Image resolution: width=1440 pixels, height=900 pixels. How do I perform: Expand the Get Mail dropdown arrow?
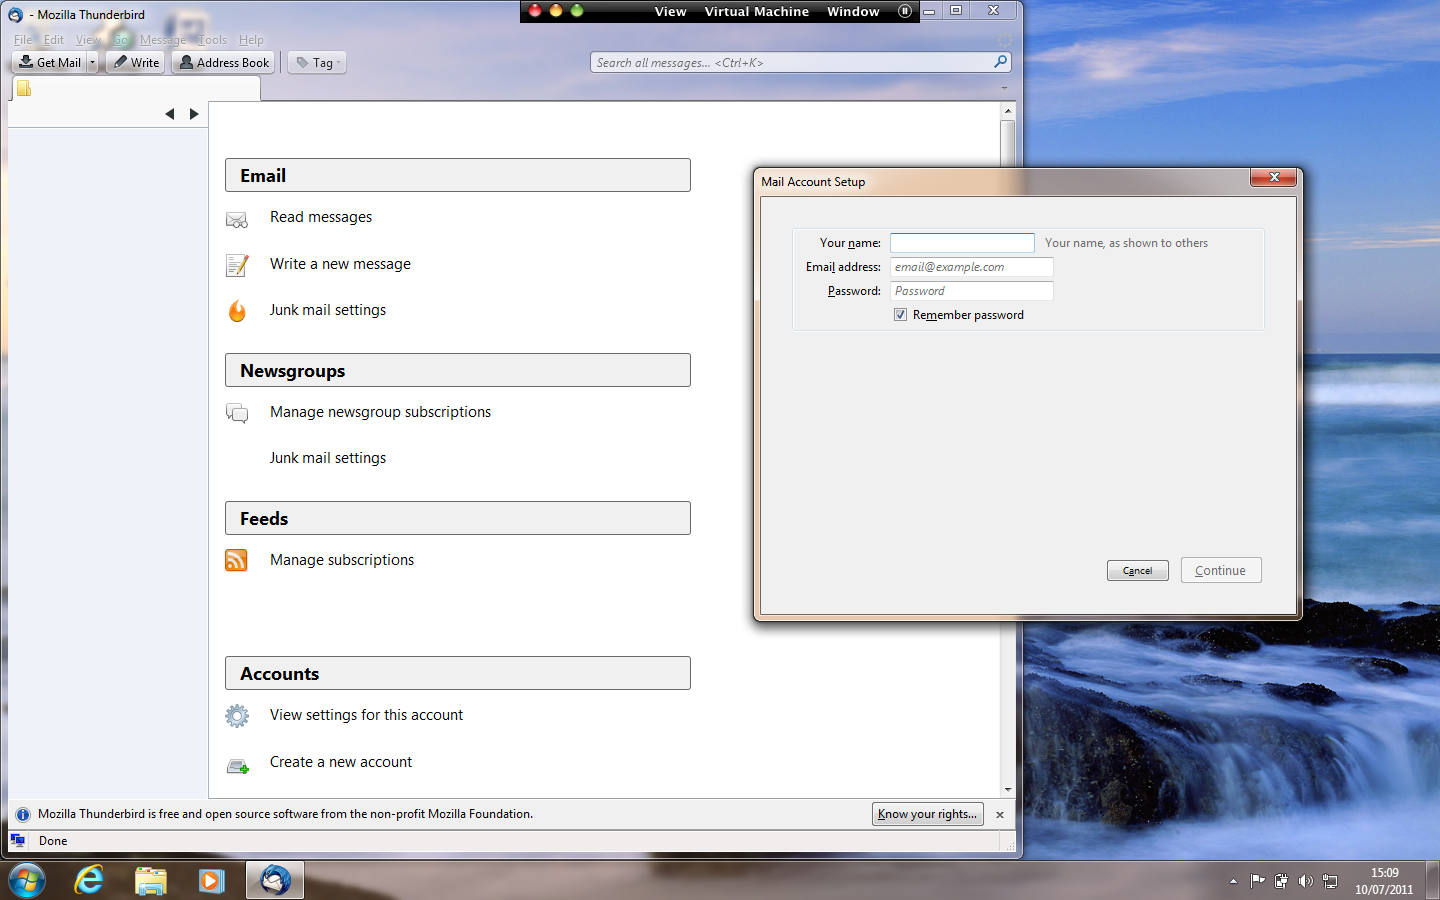click(x=92, y=63)
